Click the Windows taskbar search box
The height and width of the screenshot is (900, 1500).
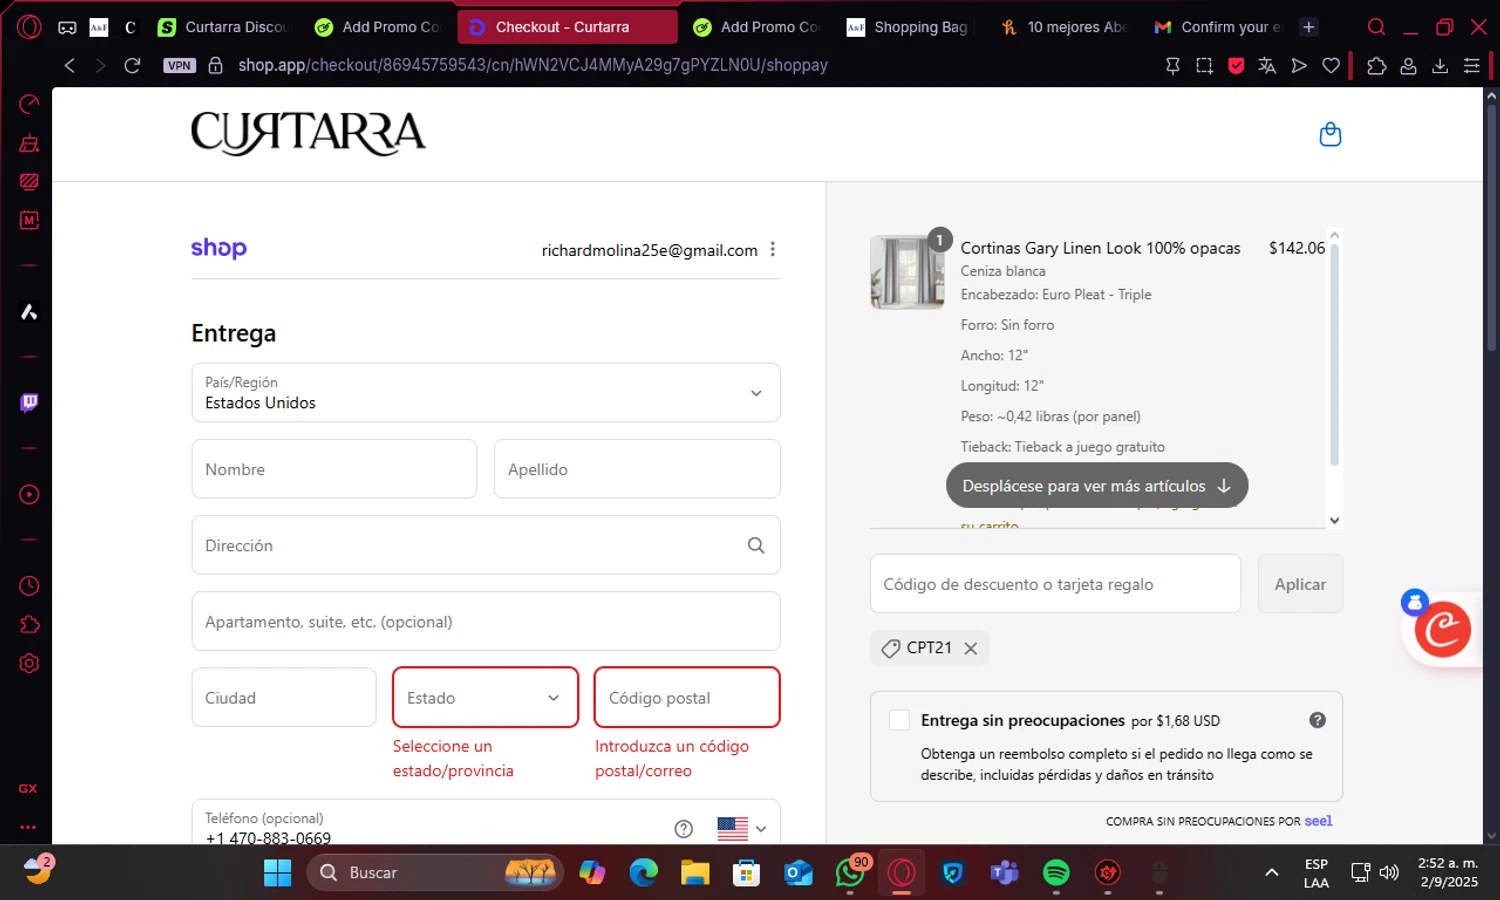click(435, 872)
